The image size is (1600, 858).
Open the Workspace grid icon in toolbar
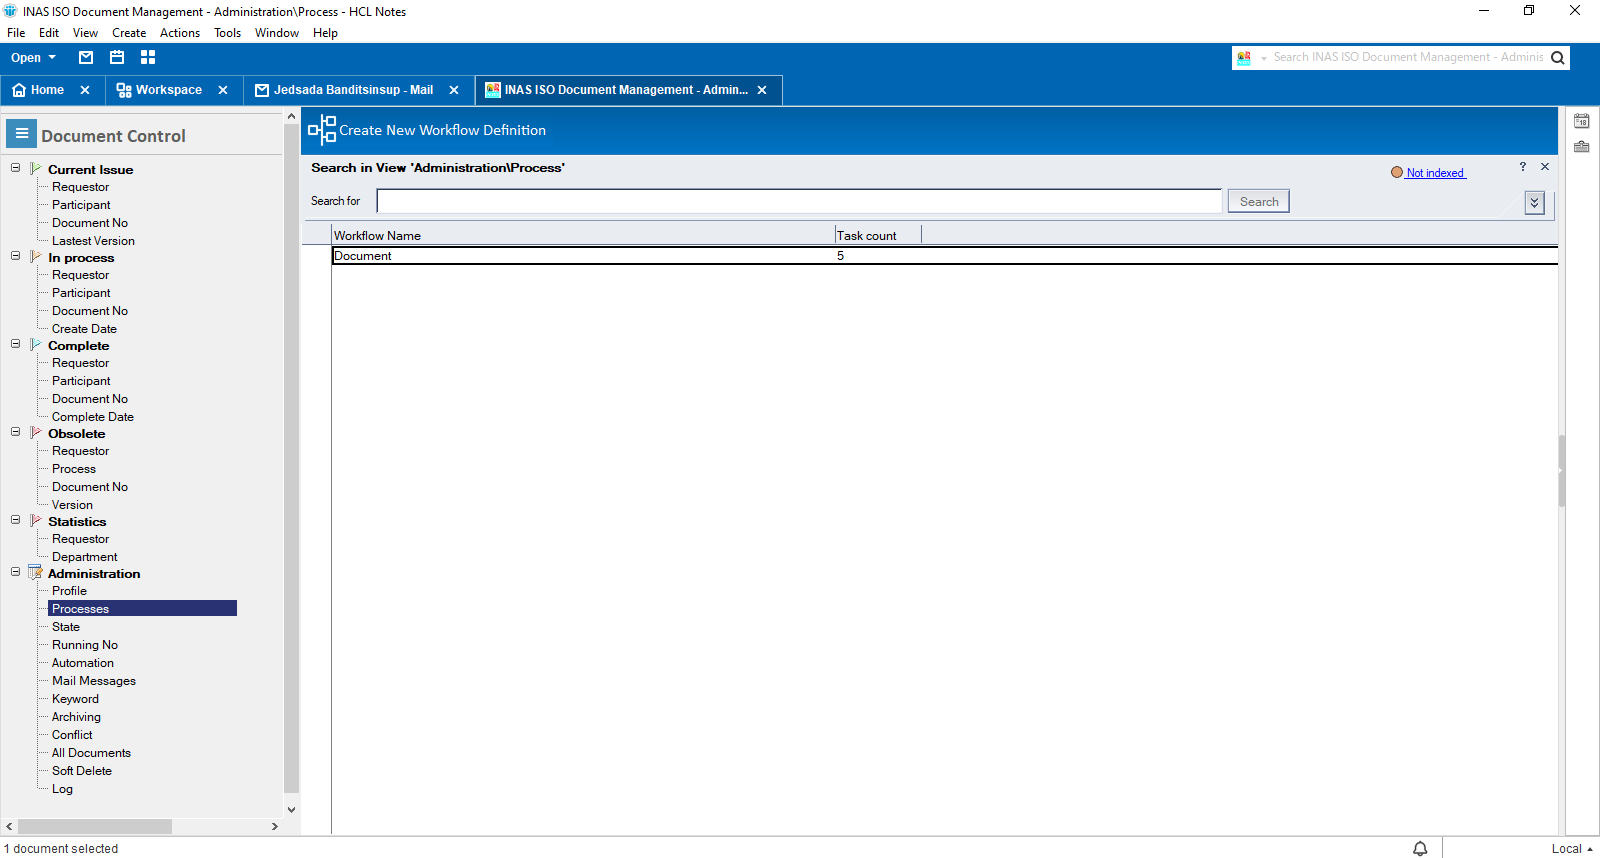click(148, 57)
